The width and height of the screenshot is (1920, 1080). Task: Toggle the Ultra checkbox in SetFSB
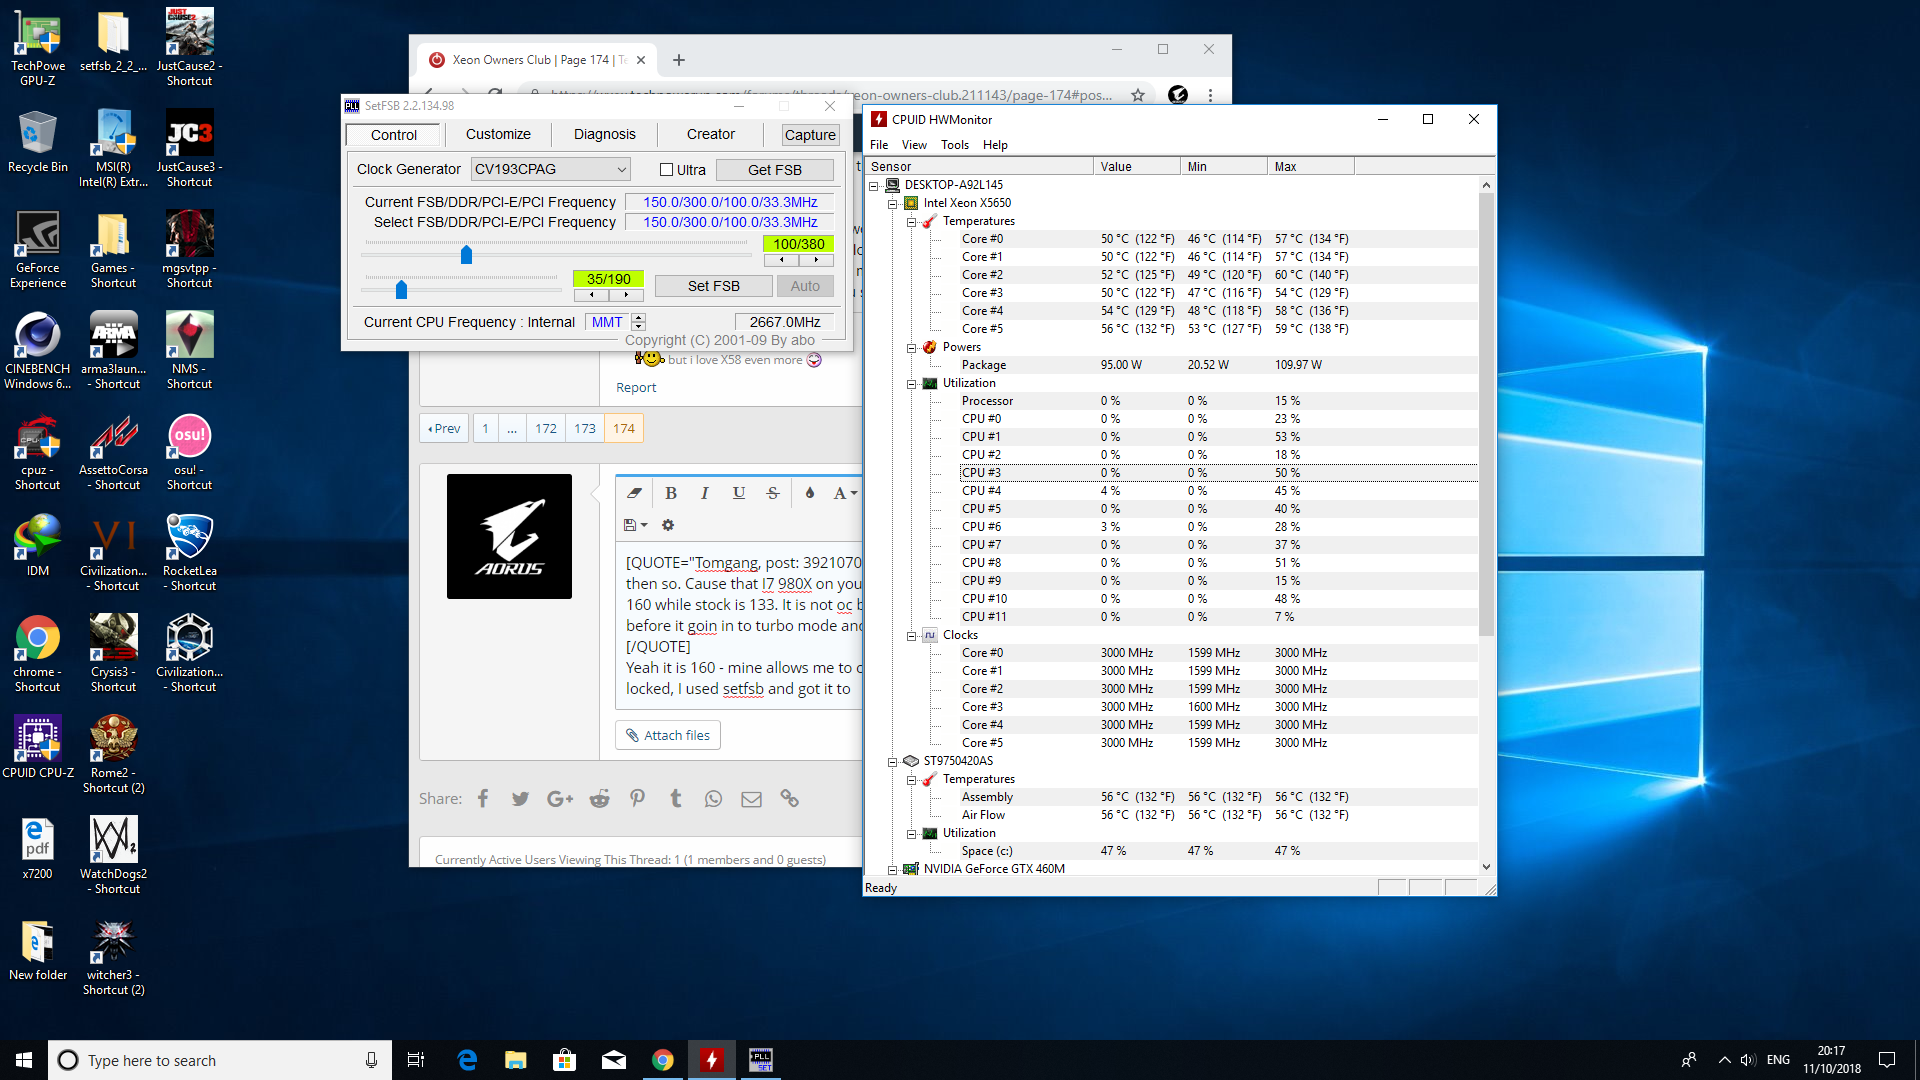(x=666, y=170)
